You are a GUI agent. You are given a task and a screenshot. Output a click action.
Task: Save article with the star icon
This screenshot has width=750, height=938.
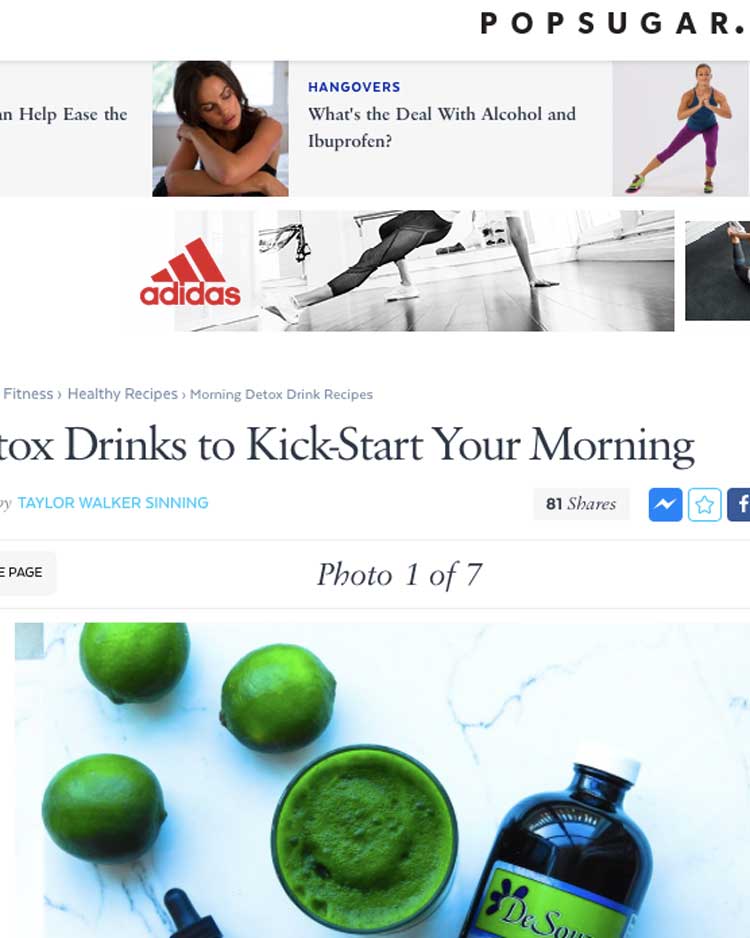click(x=705, y=504)
